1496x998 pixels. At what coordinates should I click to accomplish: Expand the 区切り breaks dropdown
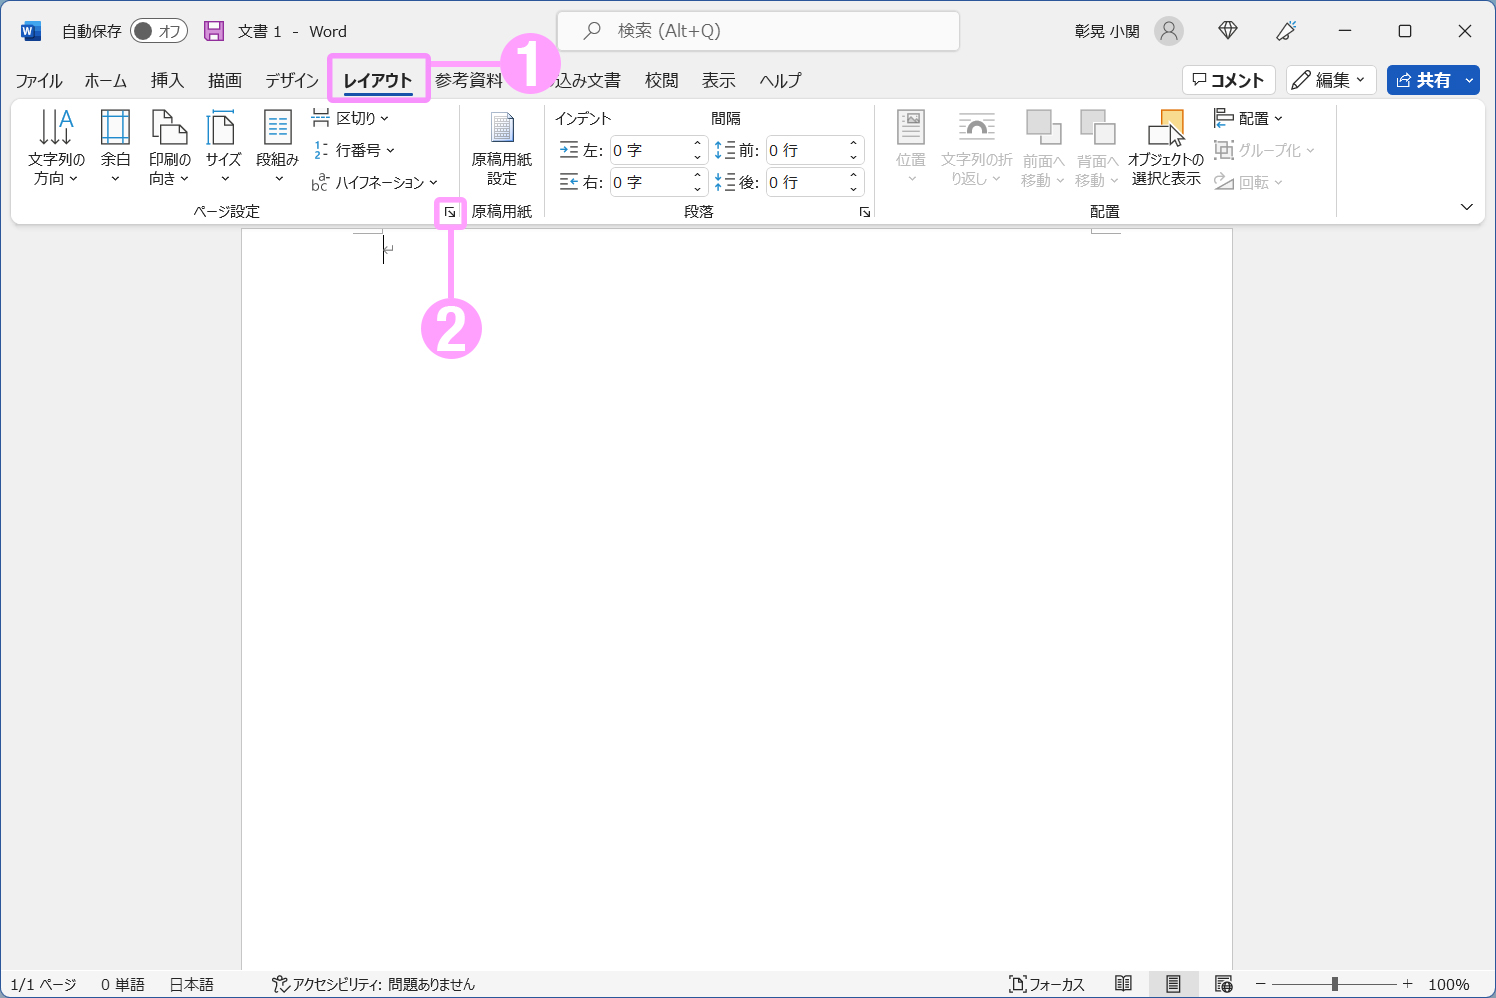click(x=350, y=118)
